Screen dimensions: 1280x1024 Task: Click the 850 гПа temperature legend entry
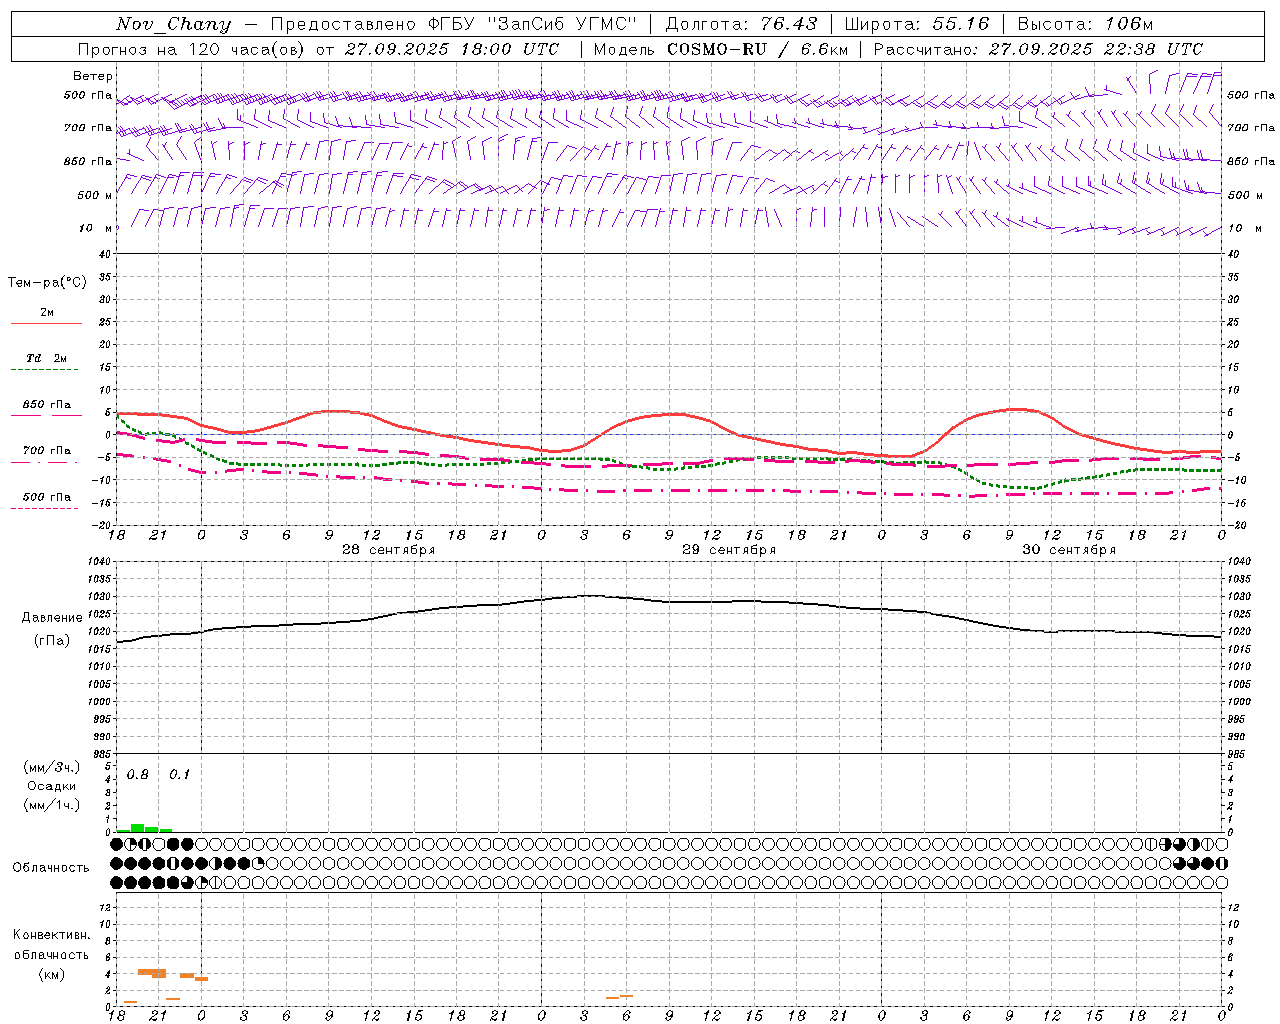(x=46, y=405)
